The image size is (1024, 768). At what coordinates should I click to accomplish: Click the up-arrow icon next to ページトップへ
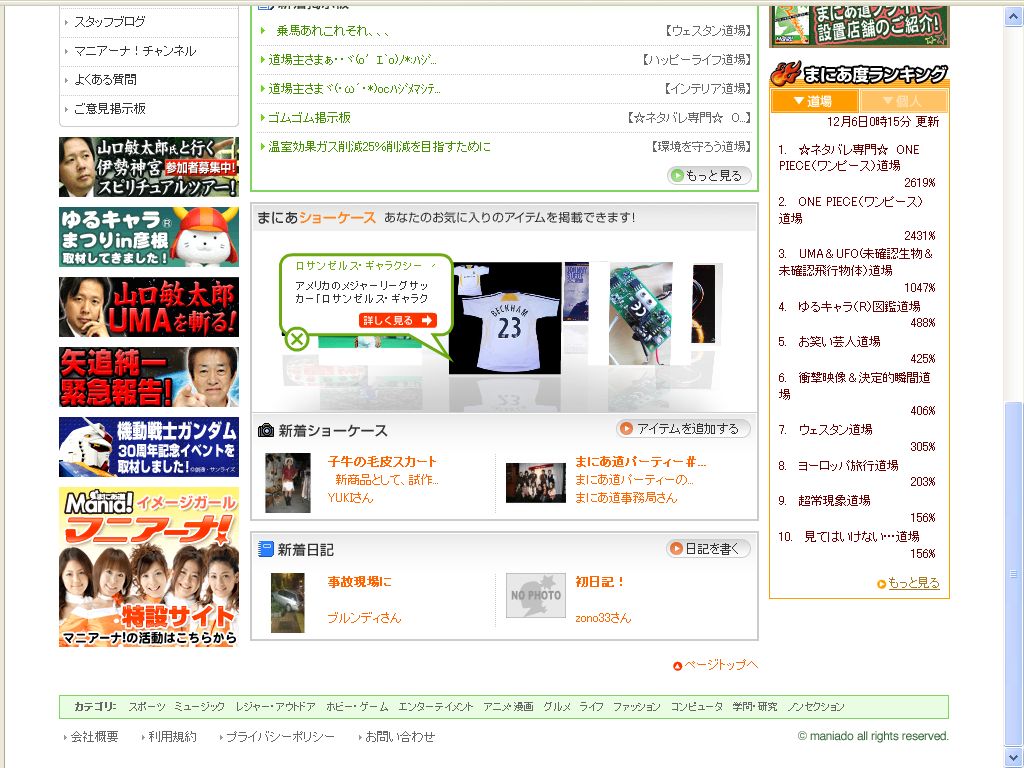pos(677,666)
